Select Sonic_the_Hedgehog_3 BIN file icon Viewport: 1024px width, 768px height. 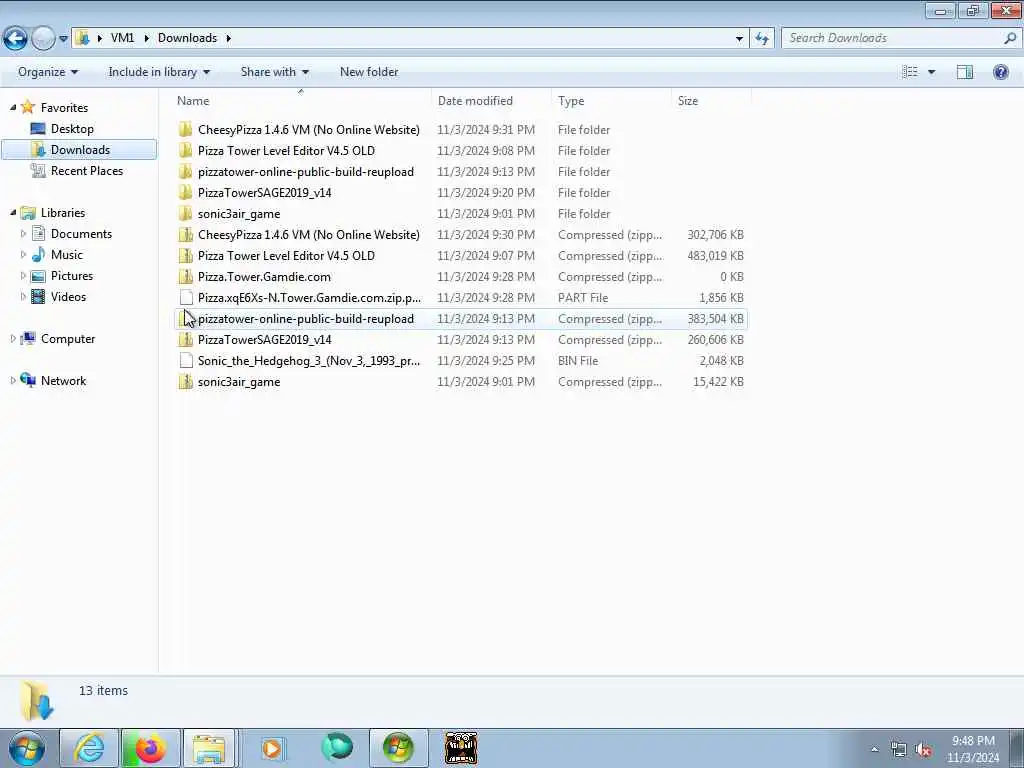click(x=186, y=360)
